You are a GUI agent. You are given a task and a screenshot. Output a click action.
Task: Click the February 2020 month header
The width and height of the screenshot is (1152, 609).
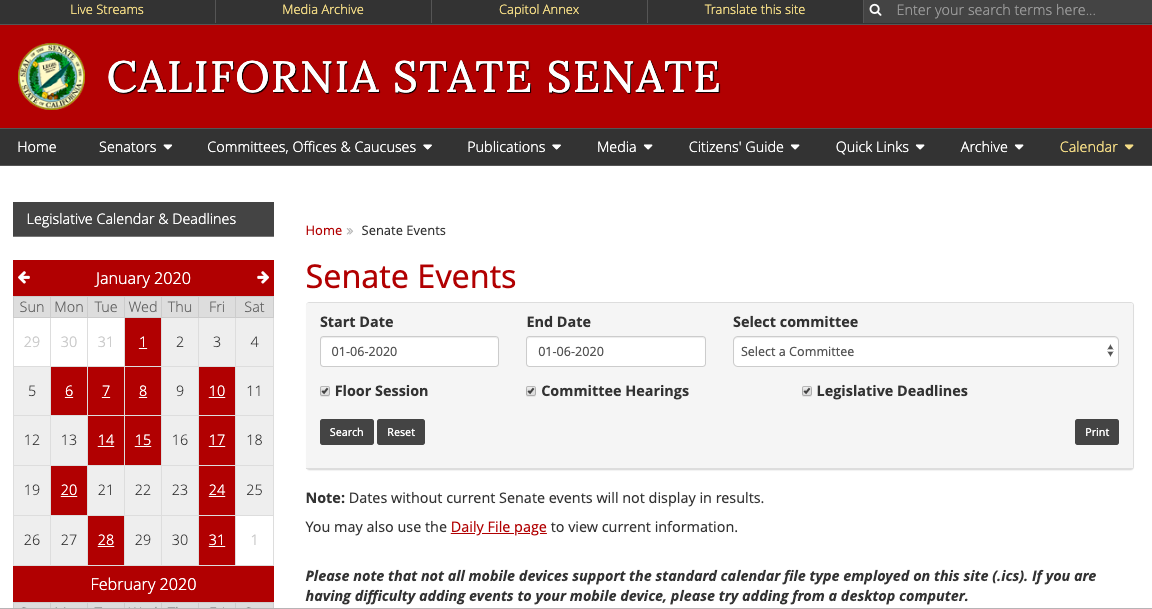[143, 584]
